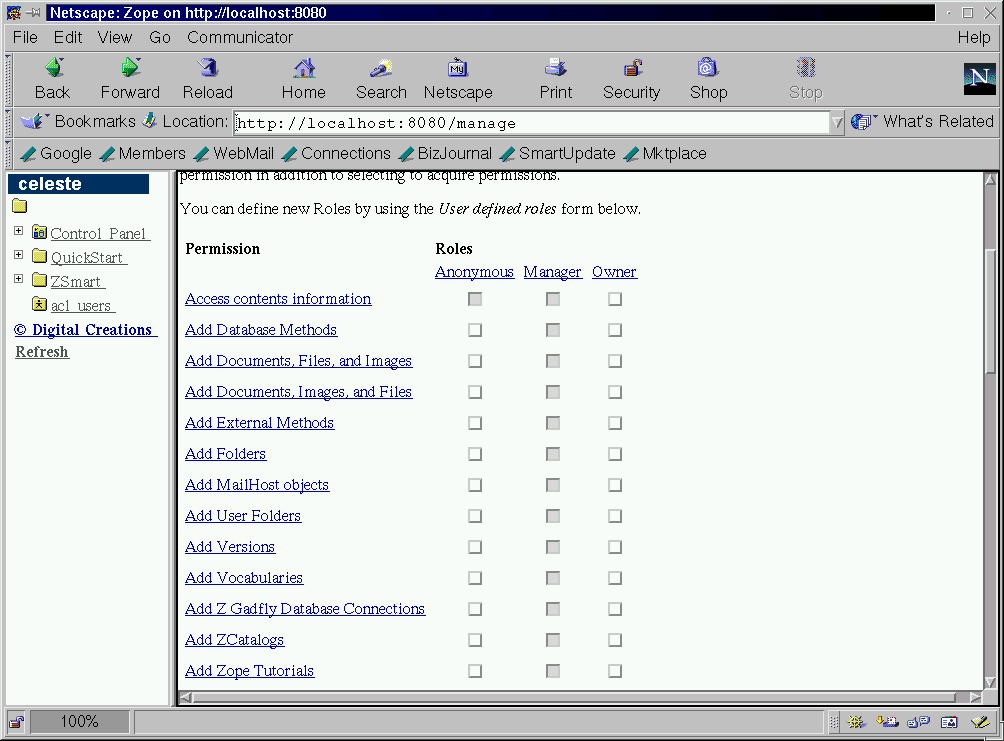
Task: Go to Home via toolbar icon
Action: tap(304, 68)
